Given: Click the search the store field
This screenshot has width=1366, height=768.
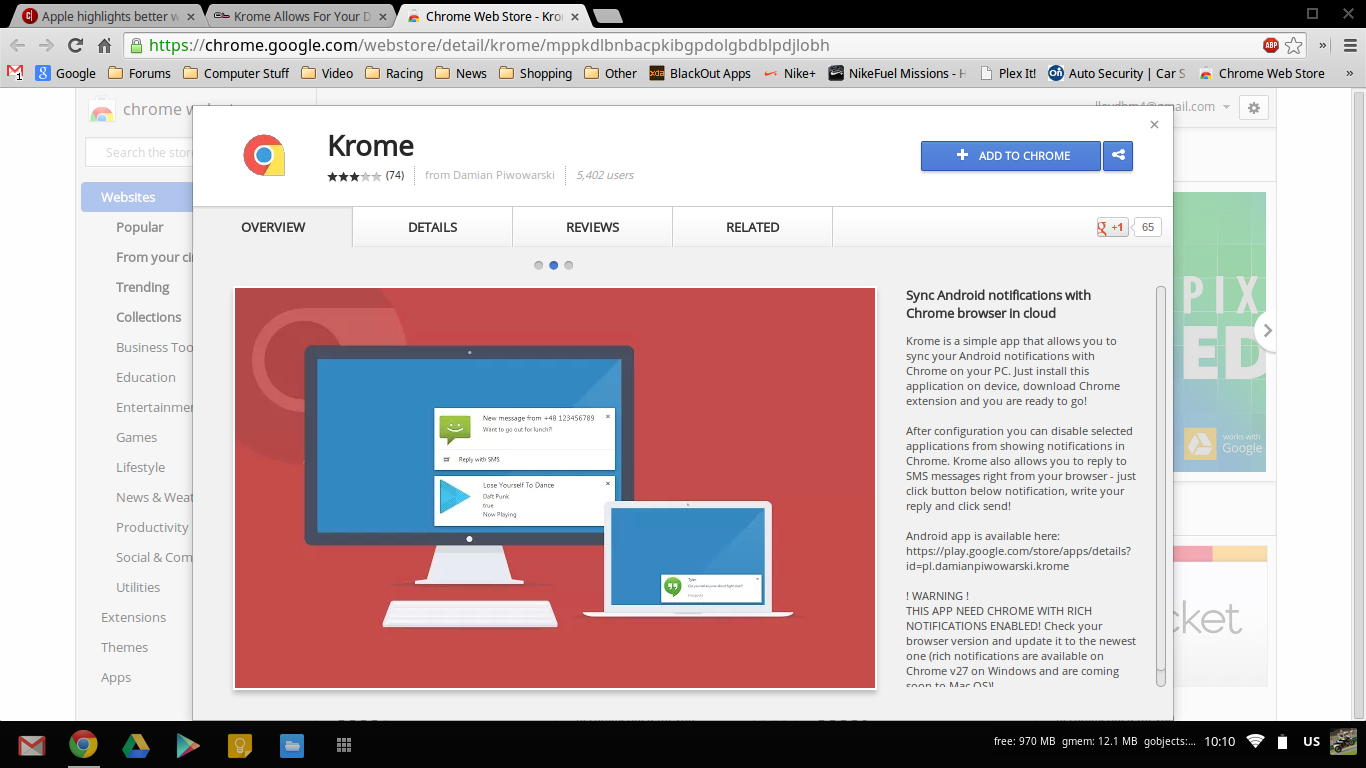Looking at the screenshot, I should tap(139, 152).
